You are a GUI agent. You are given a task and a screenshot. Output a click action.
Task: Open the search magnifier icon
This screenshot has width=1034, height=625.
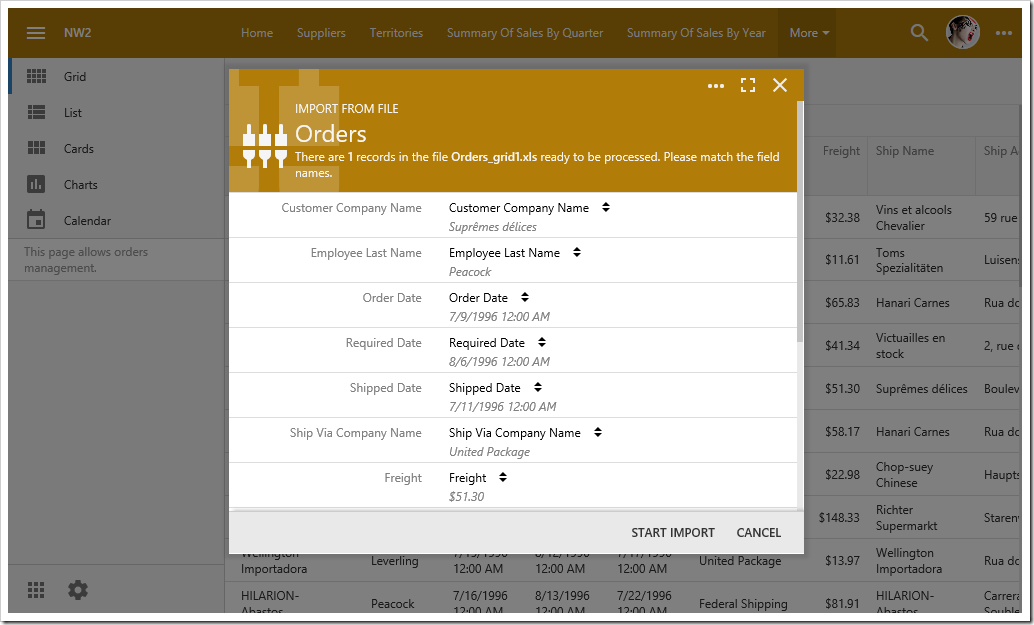(919, 32)
